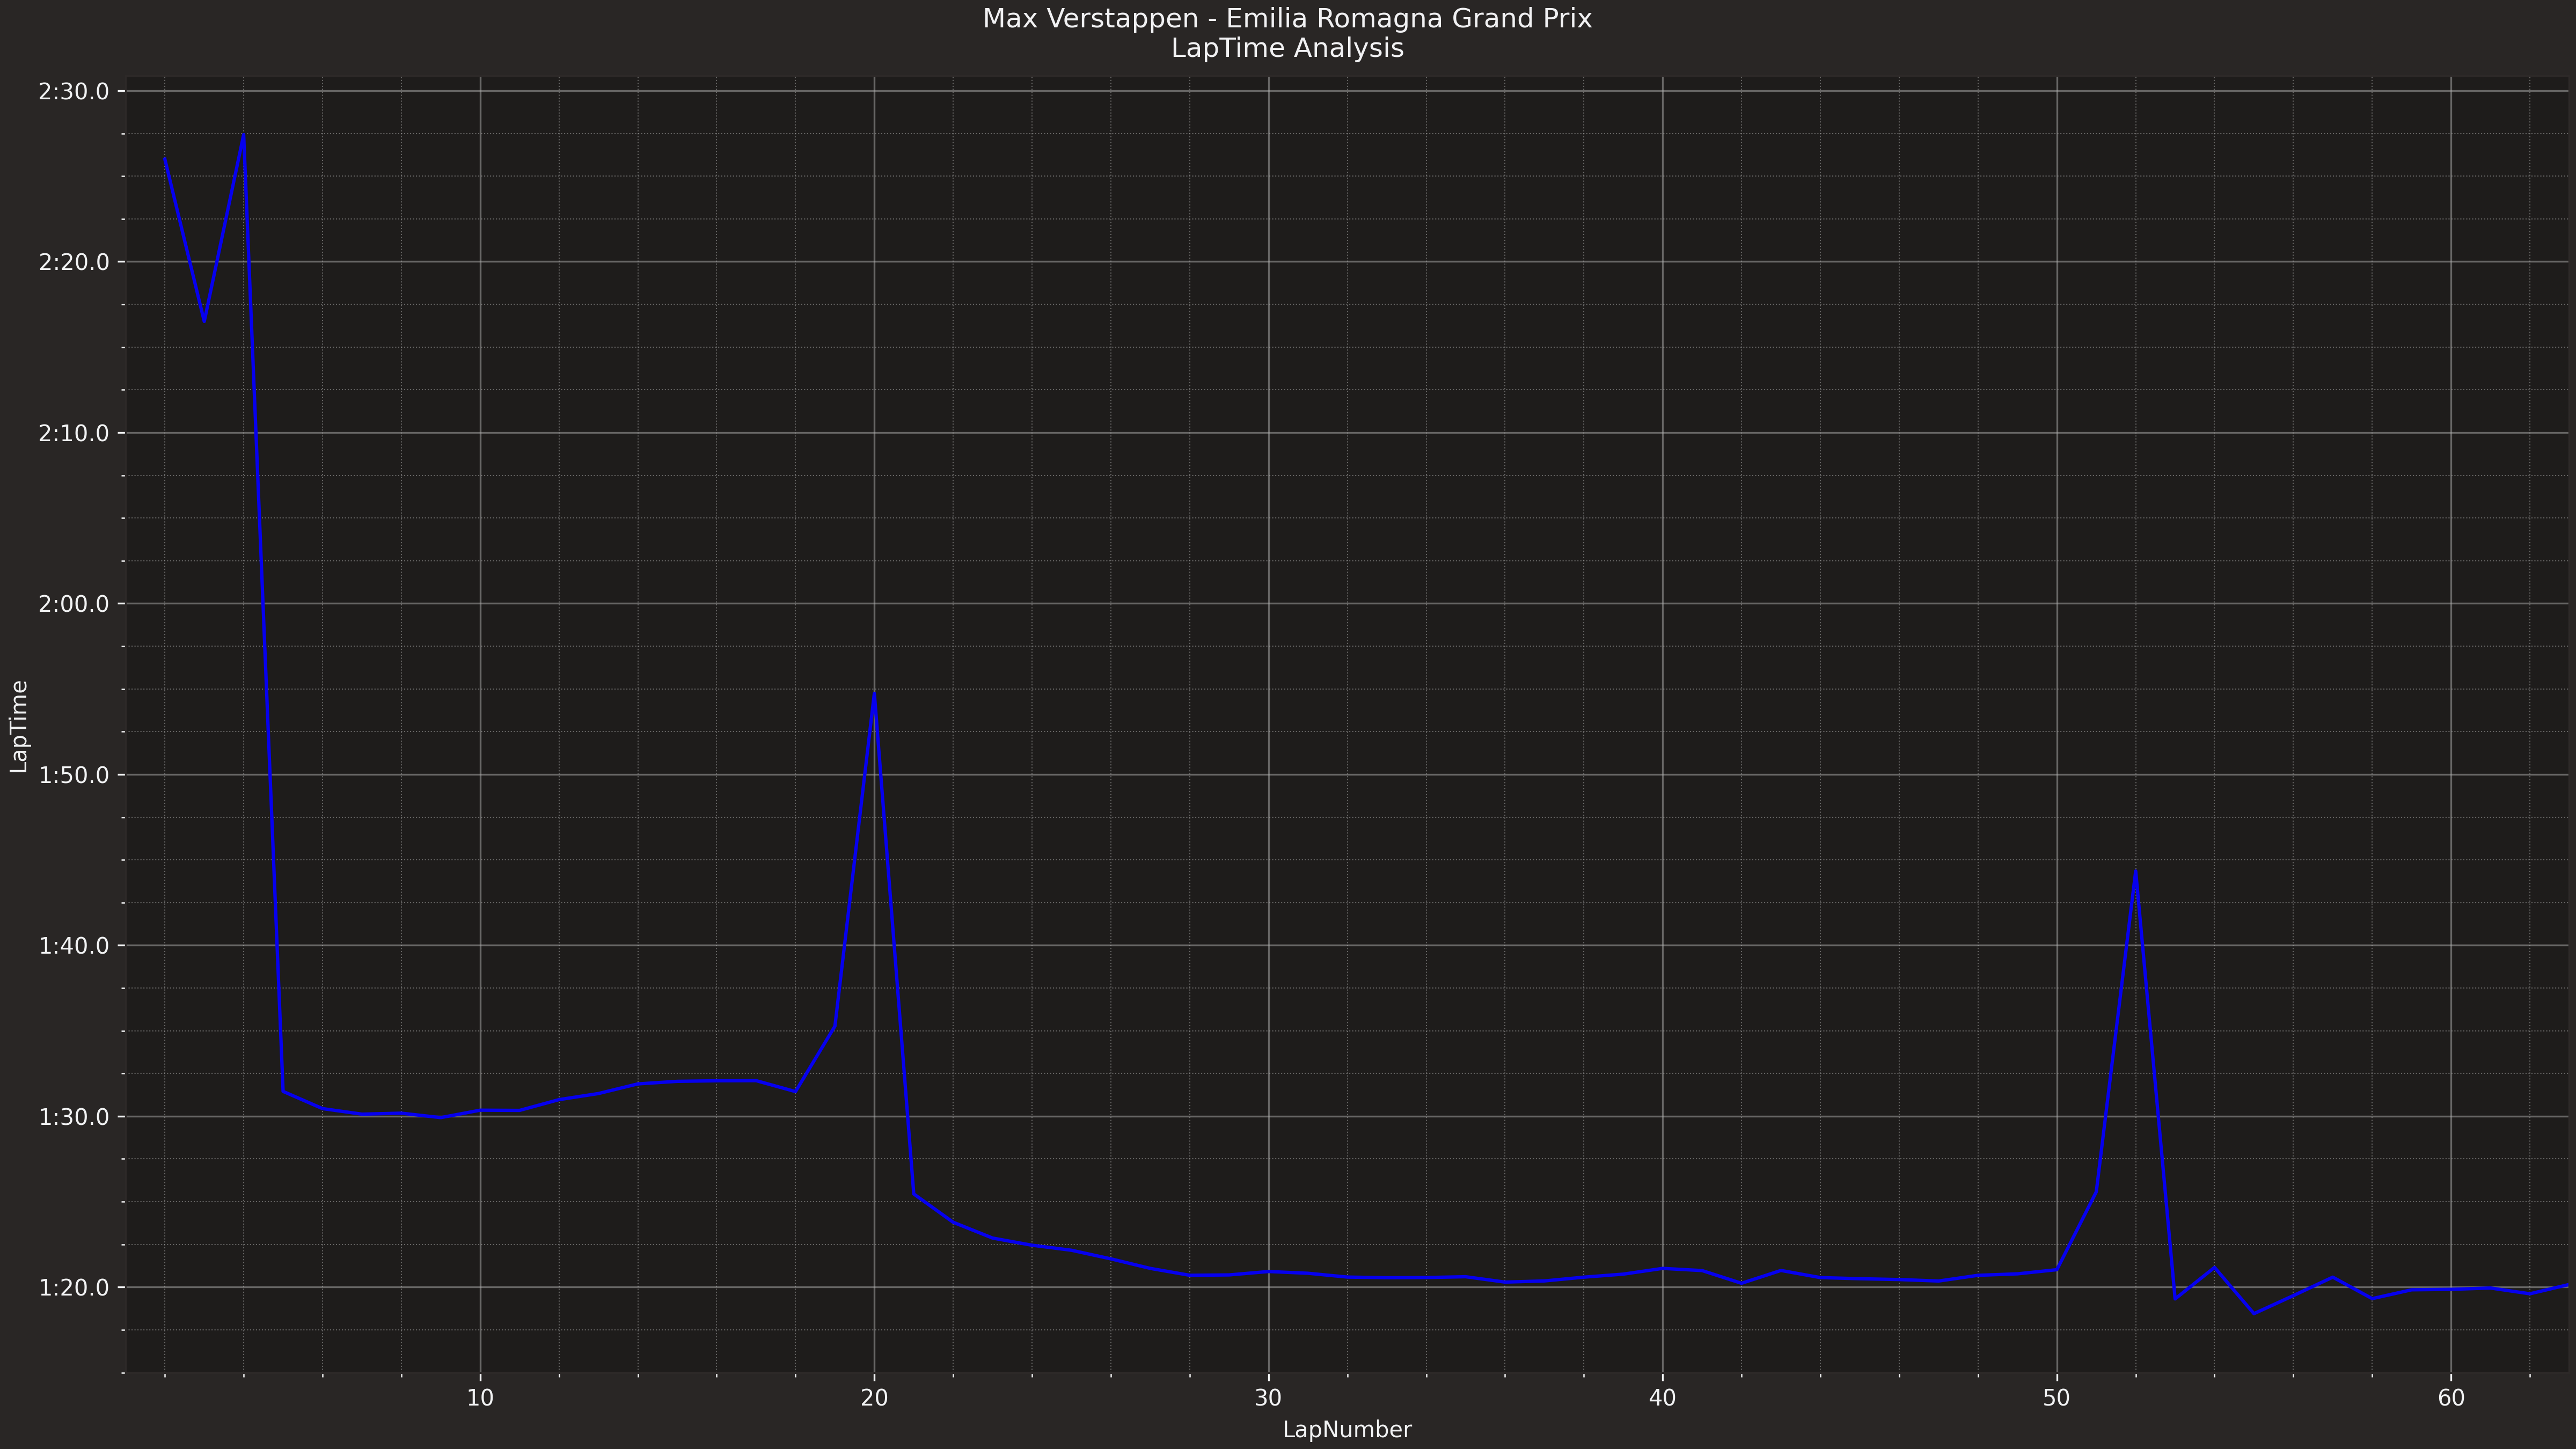Click the '2:00.0' y-axis tick label
2576x1449 pixels.
pyautogui.click(x=74, y=605)
